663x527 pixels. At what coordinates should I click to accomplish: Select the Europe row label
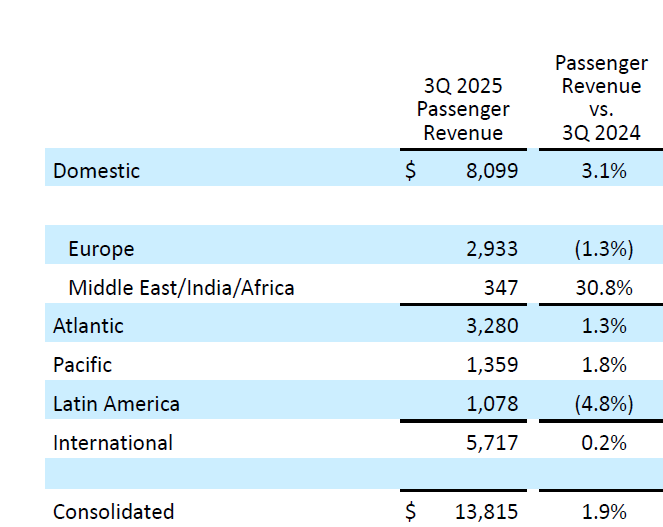pos(101,249)
